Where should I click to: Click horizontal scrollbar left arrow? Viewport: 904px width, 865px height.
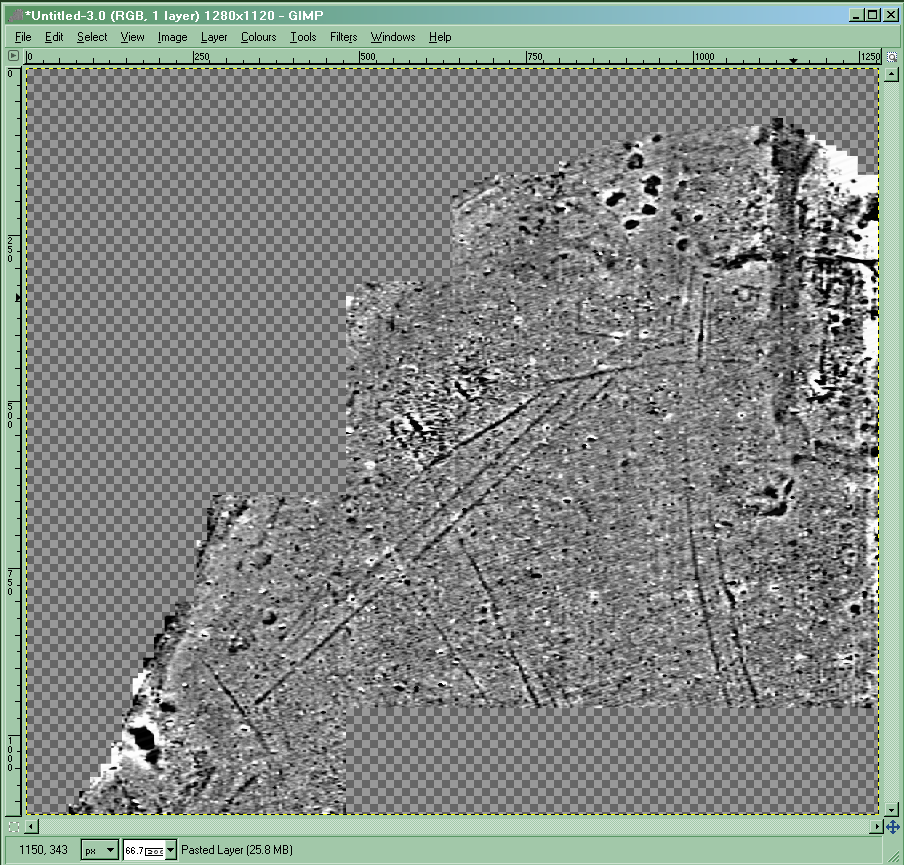point(32,827)
